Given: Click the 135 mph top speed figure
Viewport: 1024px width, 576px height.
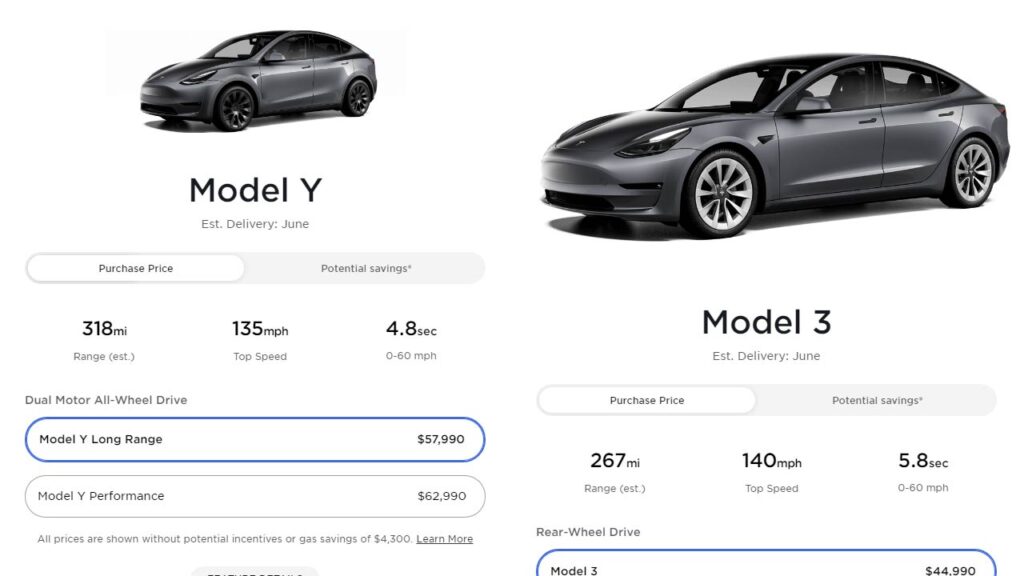Looking at the screenshot, I should 260,329.
